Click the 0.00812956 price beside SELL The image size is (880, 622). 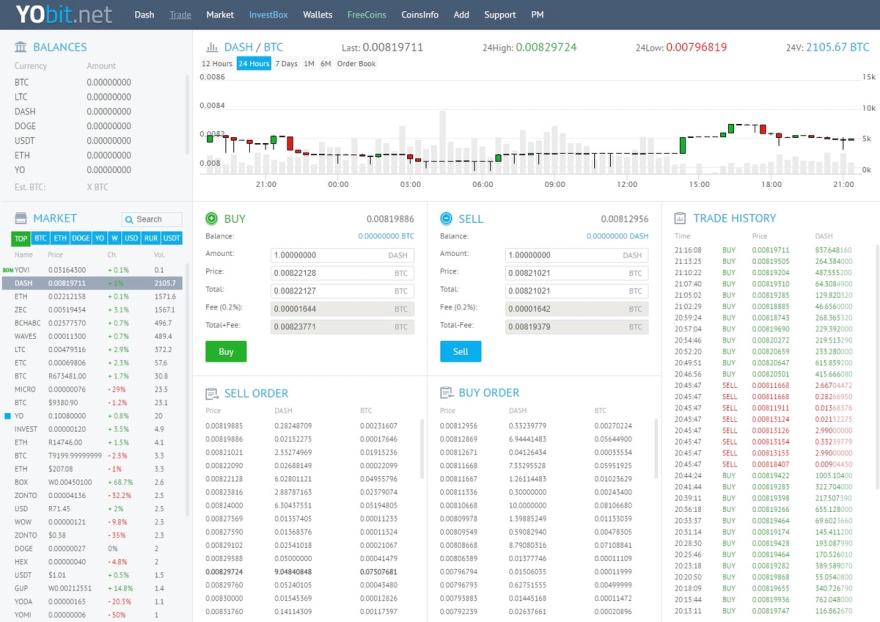point(624,219)
